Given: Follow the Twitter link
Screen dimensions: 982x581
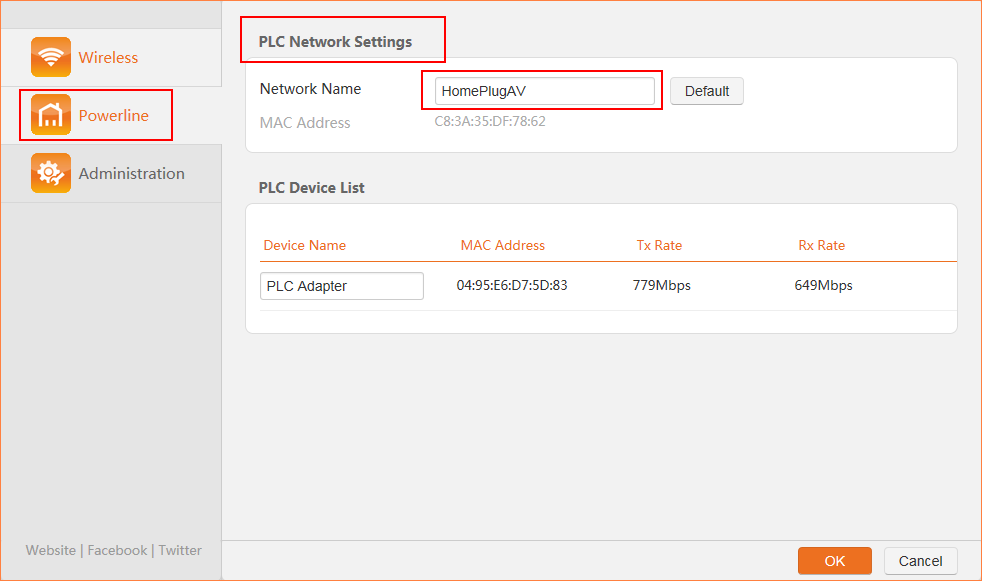Looking at the screenshot, I should [180, 550].
